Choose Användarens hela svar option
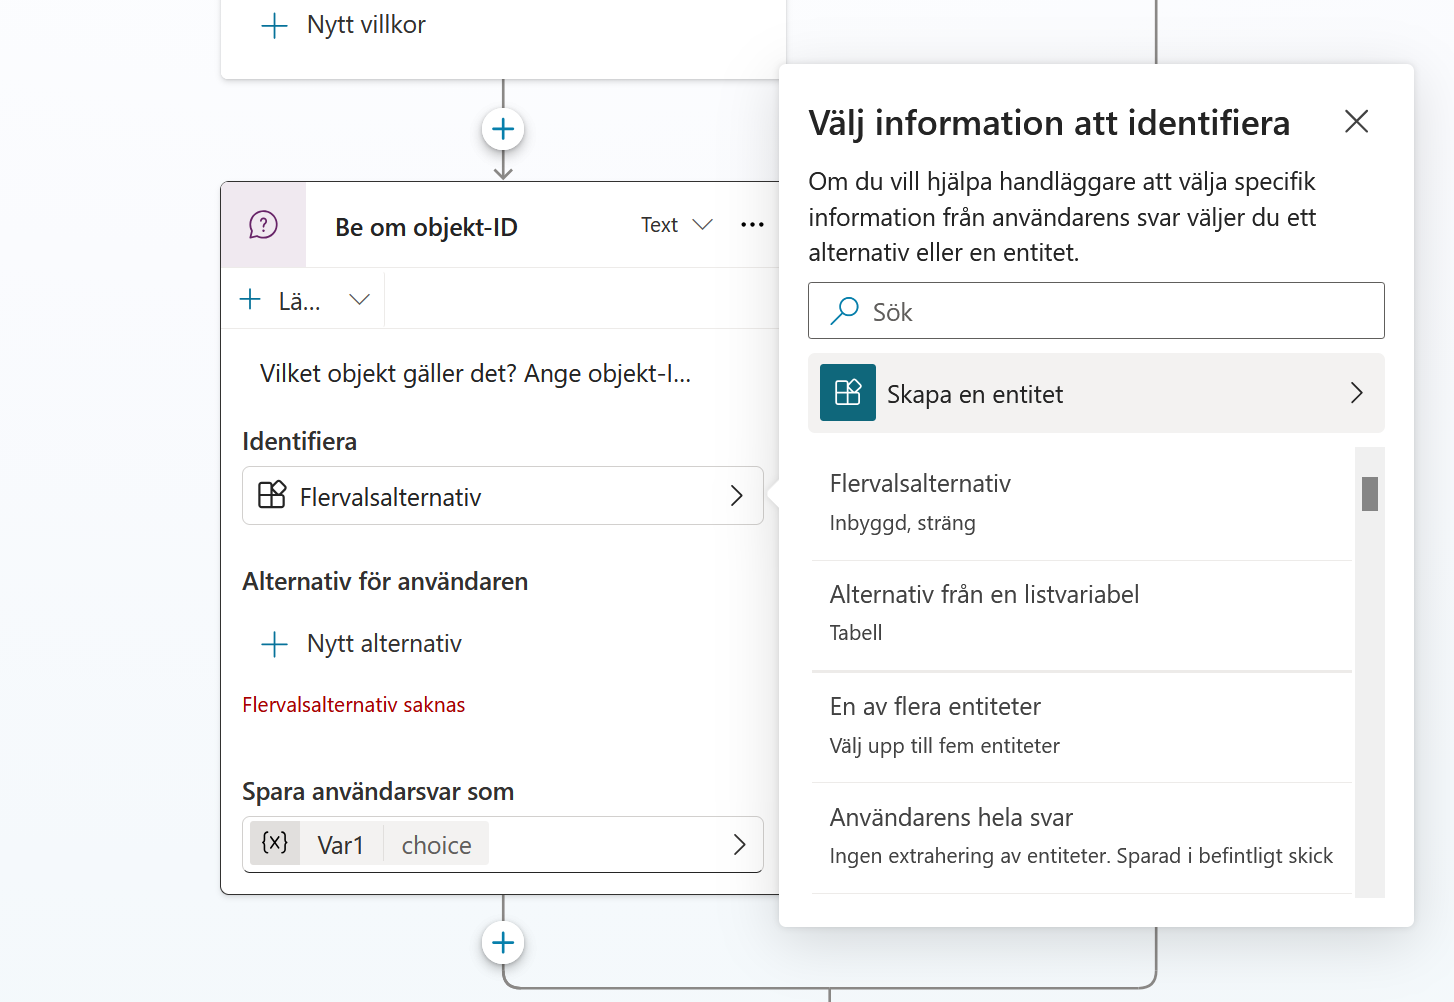This screenshot has height=1002, width=1454. click(x=1081, y=837)
